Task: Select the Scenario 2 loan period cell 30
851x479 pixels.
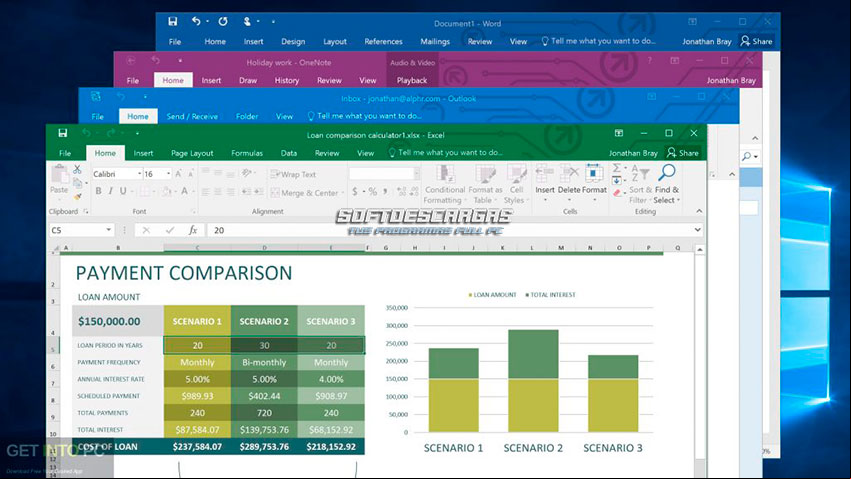Action: (264, 346)
